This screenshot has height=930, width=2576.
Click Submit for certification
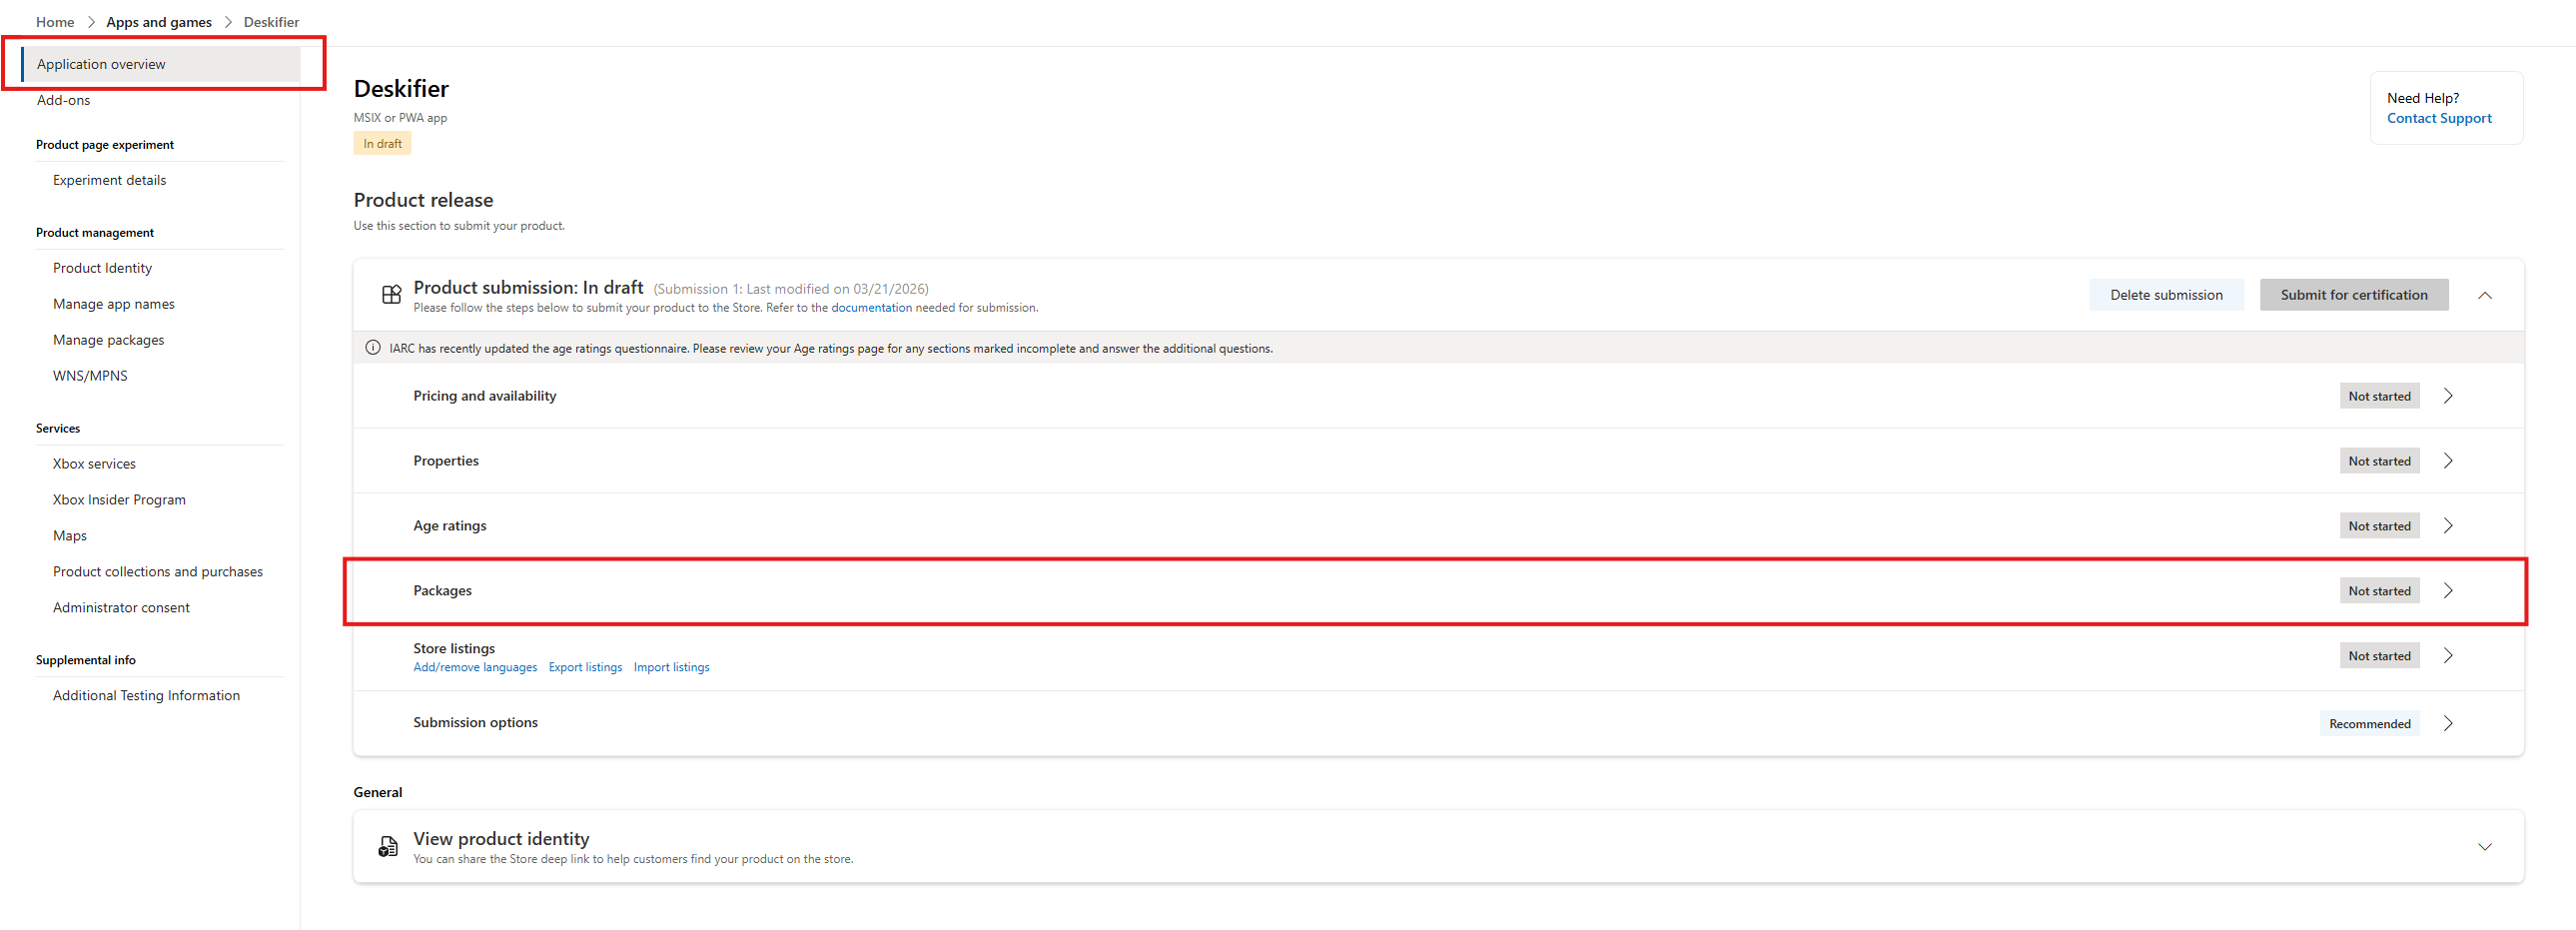2354,295
